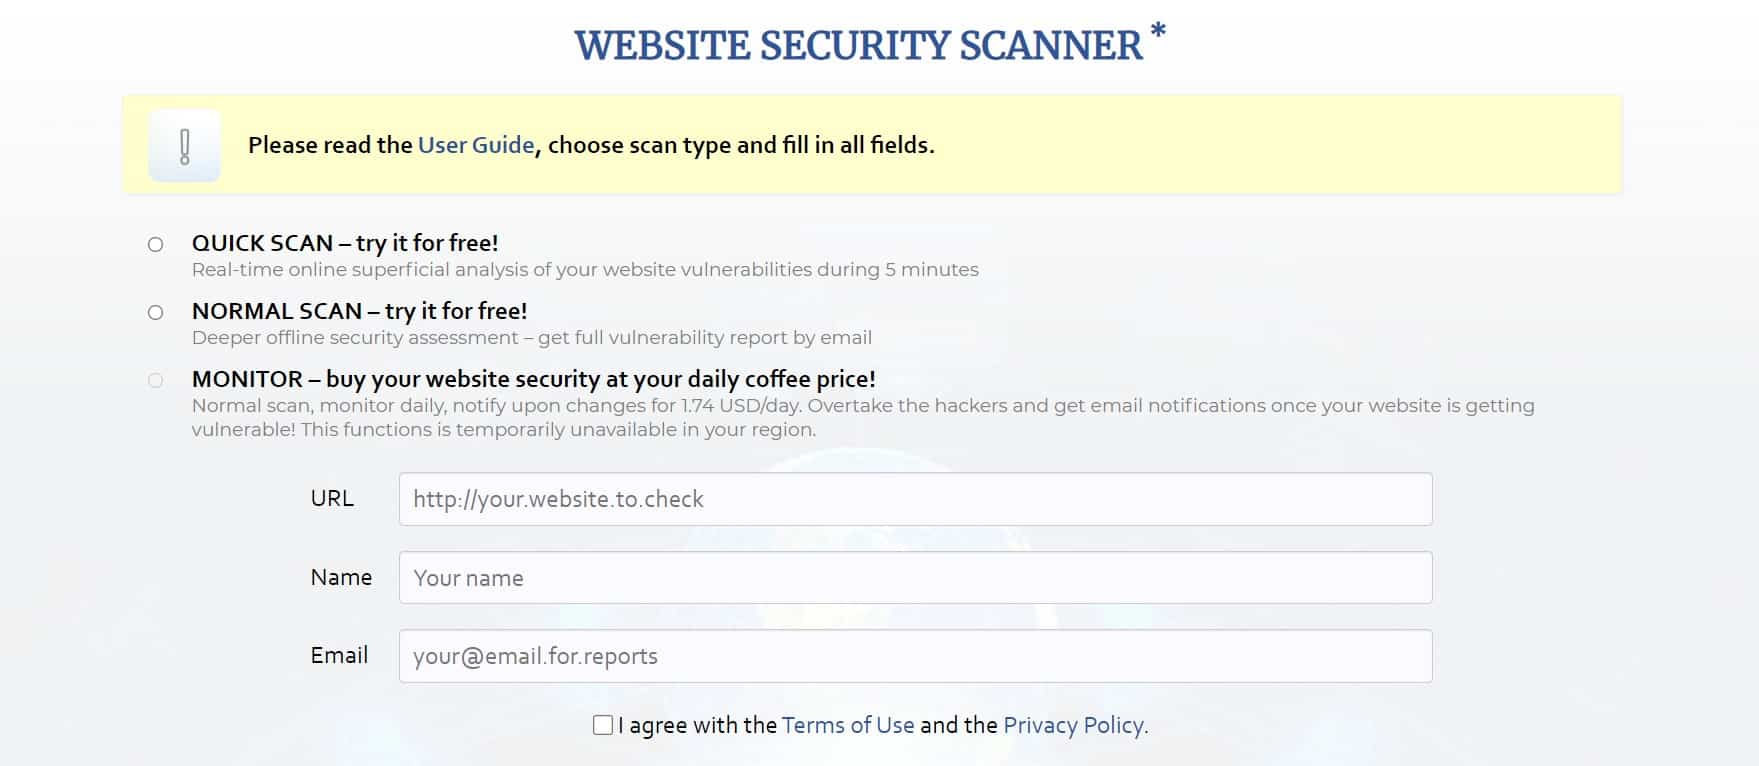This screenshot has width=1759, height=766.
Task: Click the QUICK SCAN bold label text
Action: [345, 243]
